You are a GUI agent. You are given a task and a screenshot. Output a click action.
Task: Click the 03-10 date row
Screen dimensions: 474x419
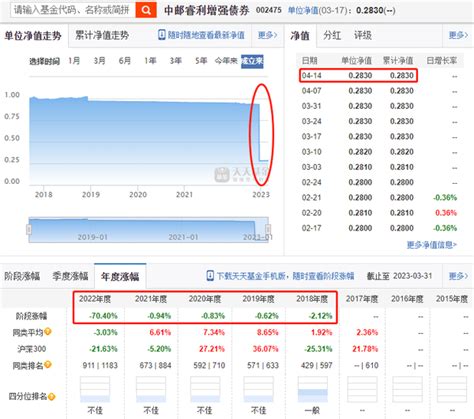379,152
